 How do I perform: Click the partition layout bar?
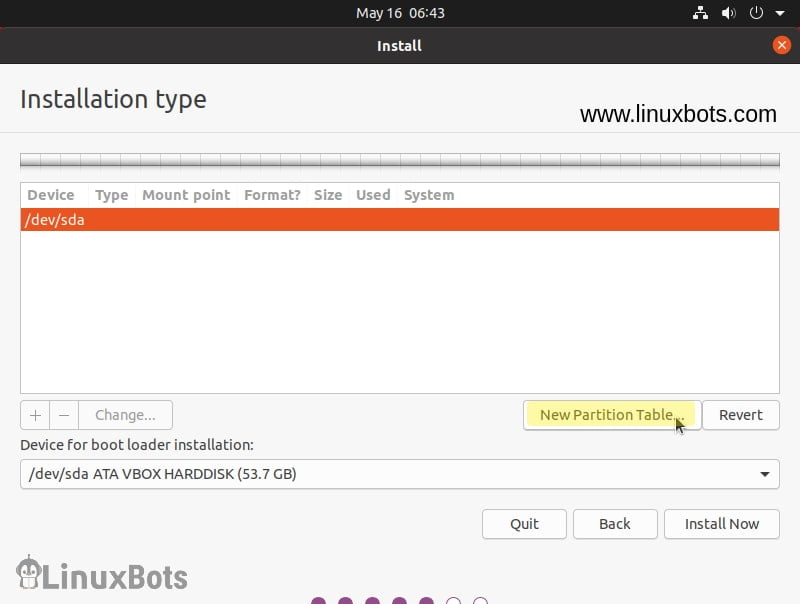point(400,161)
